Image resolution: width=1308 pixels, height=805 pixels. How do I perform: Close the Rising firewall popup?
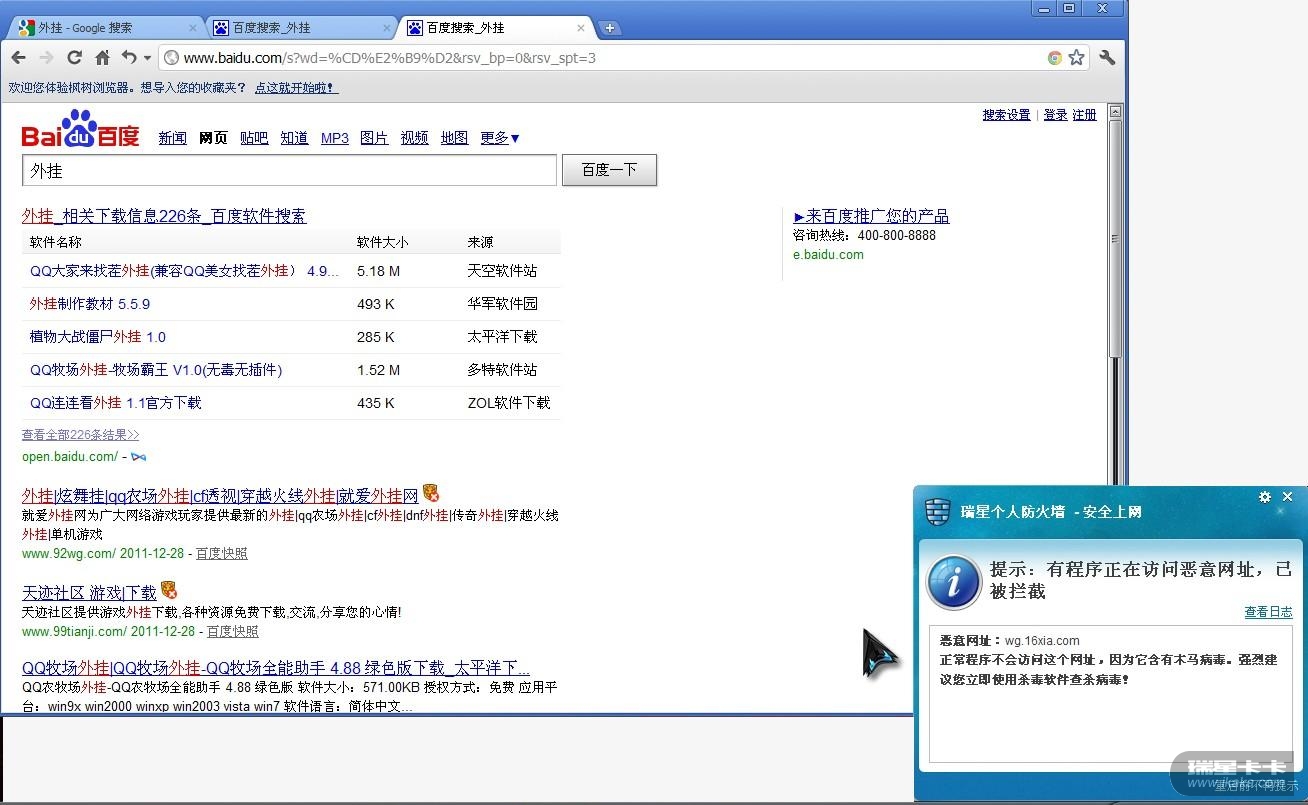pos(1288,497)
